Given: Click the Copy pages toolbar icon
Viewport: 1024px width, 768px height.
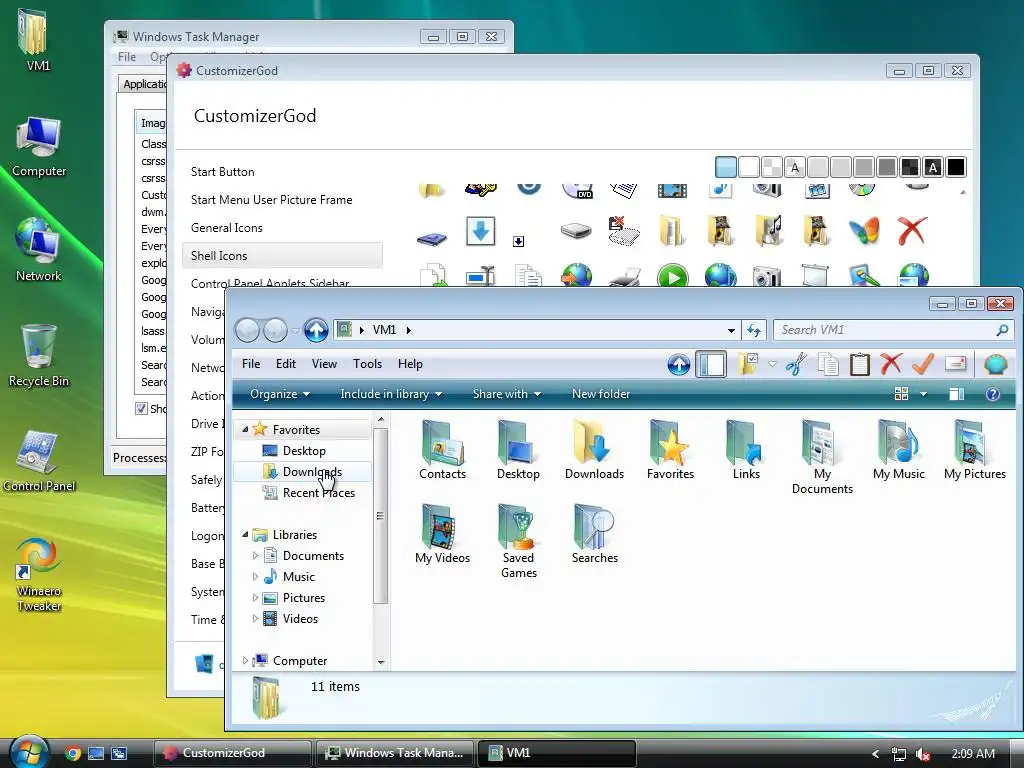Looking at the screenshot, I should pos(828,364).
